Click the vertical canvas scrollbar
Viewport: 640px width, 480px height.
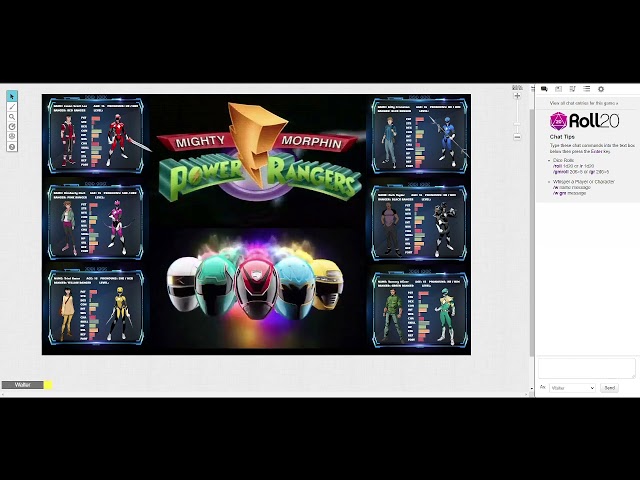tap(531, 233)
